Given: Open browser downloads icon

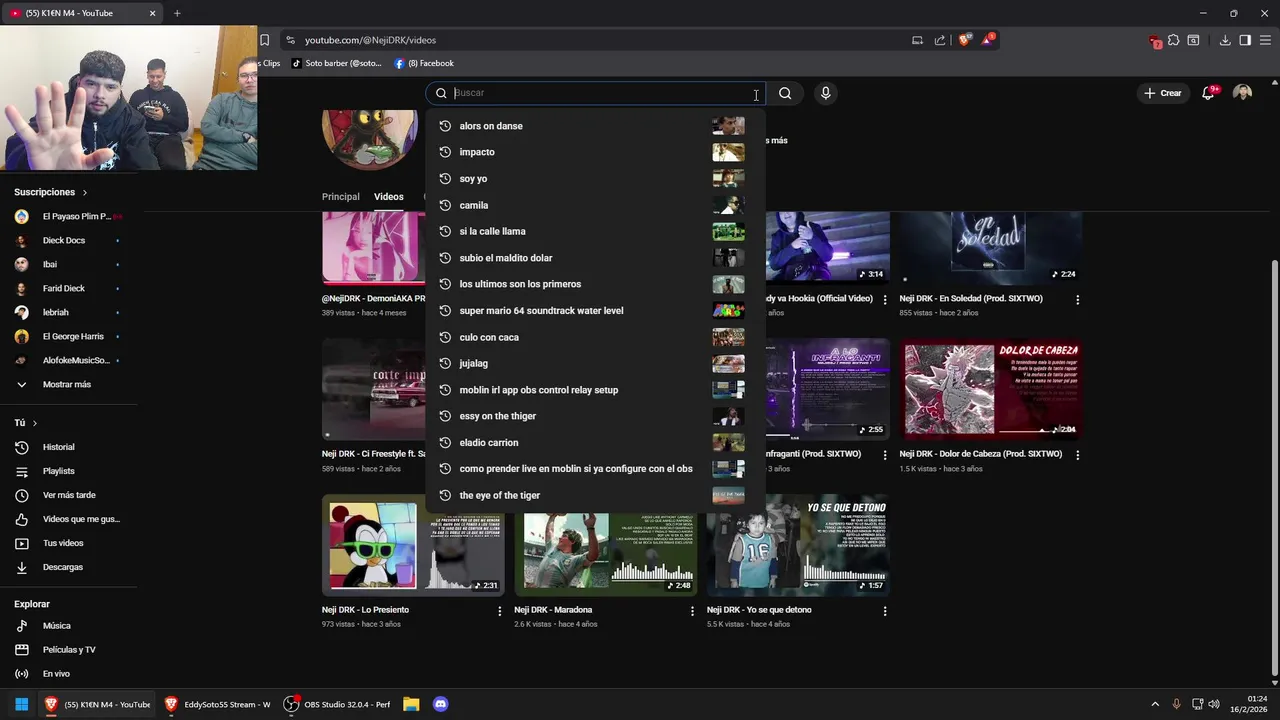Looking at the screenshot, I should 1225,40.
